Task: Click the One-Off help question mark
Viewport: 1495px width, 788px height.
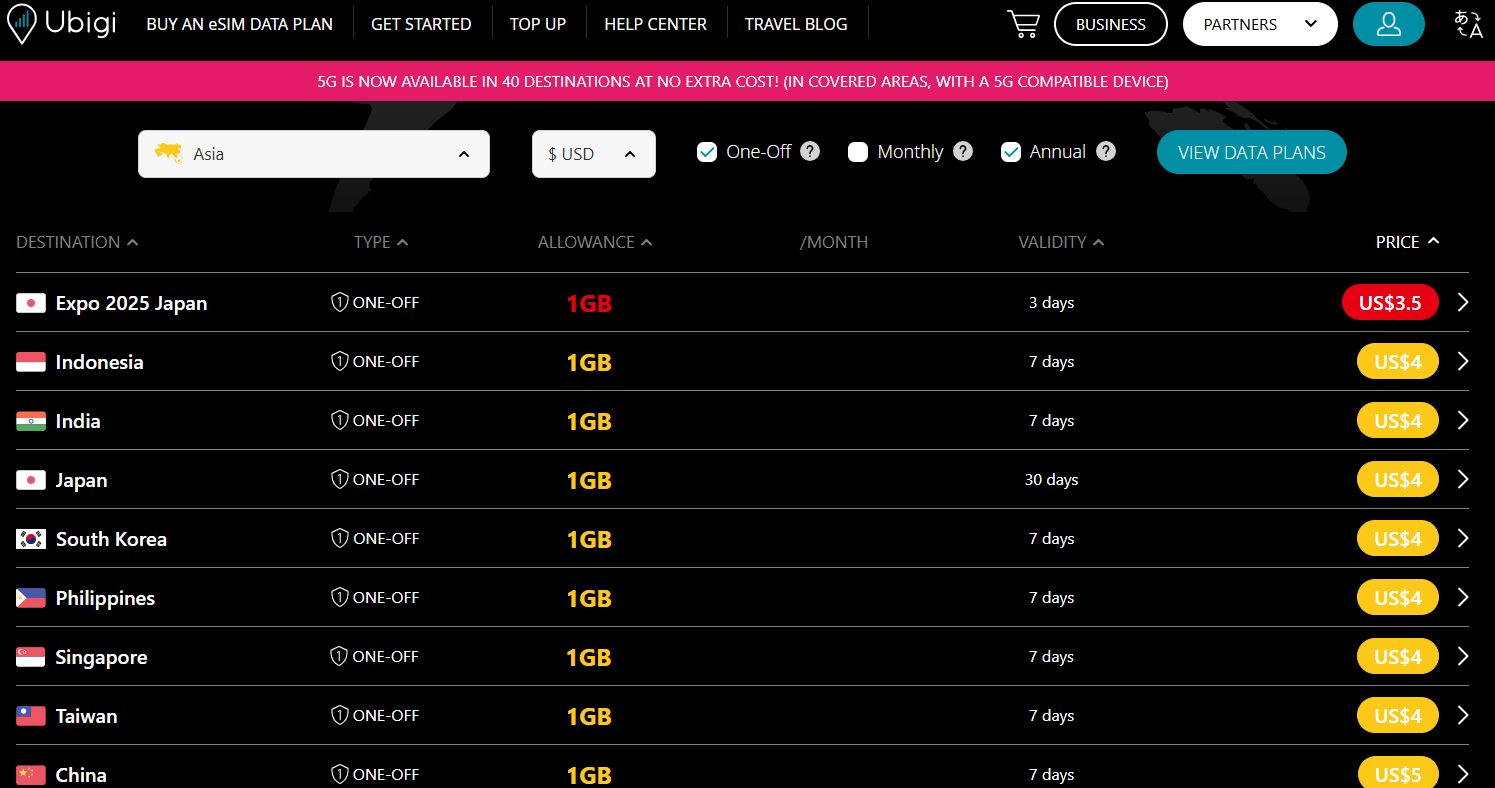Action: [811, 151]
